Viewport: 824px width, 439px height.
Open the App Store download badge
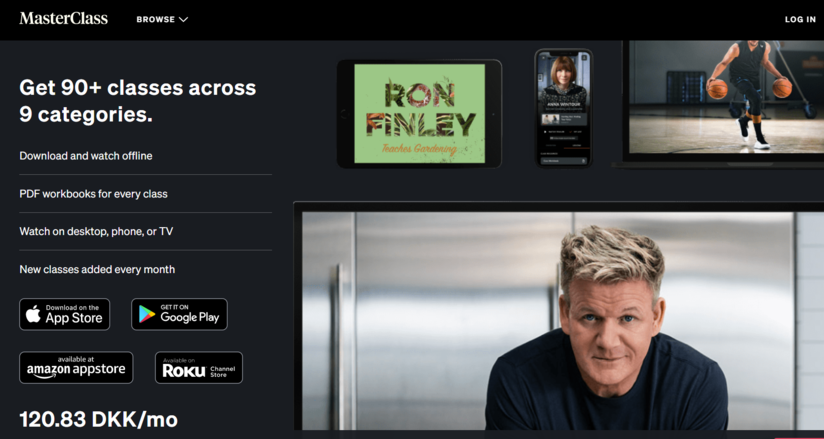click(65, 314)
